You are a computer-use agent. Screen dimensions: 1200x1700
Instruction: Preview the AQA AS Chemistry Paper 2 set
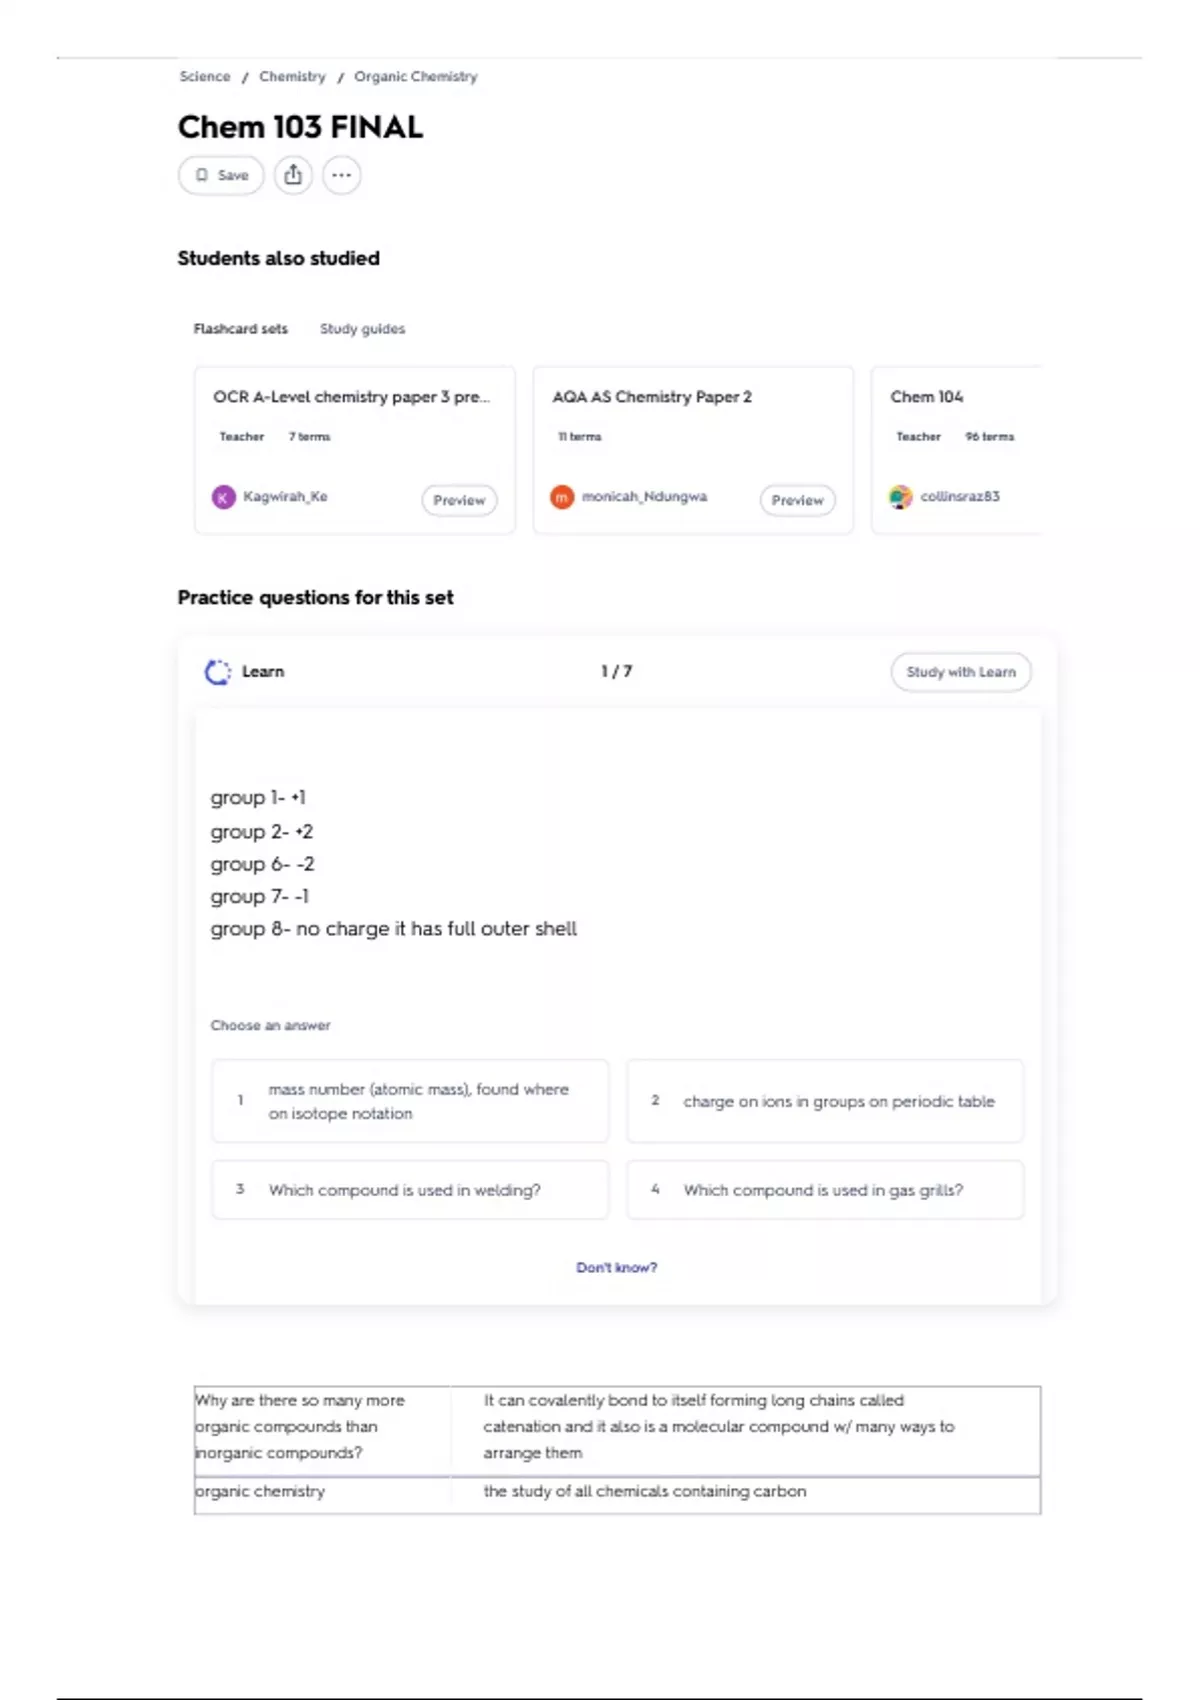tap(798, 500)
